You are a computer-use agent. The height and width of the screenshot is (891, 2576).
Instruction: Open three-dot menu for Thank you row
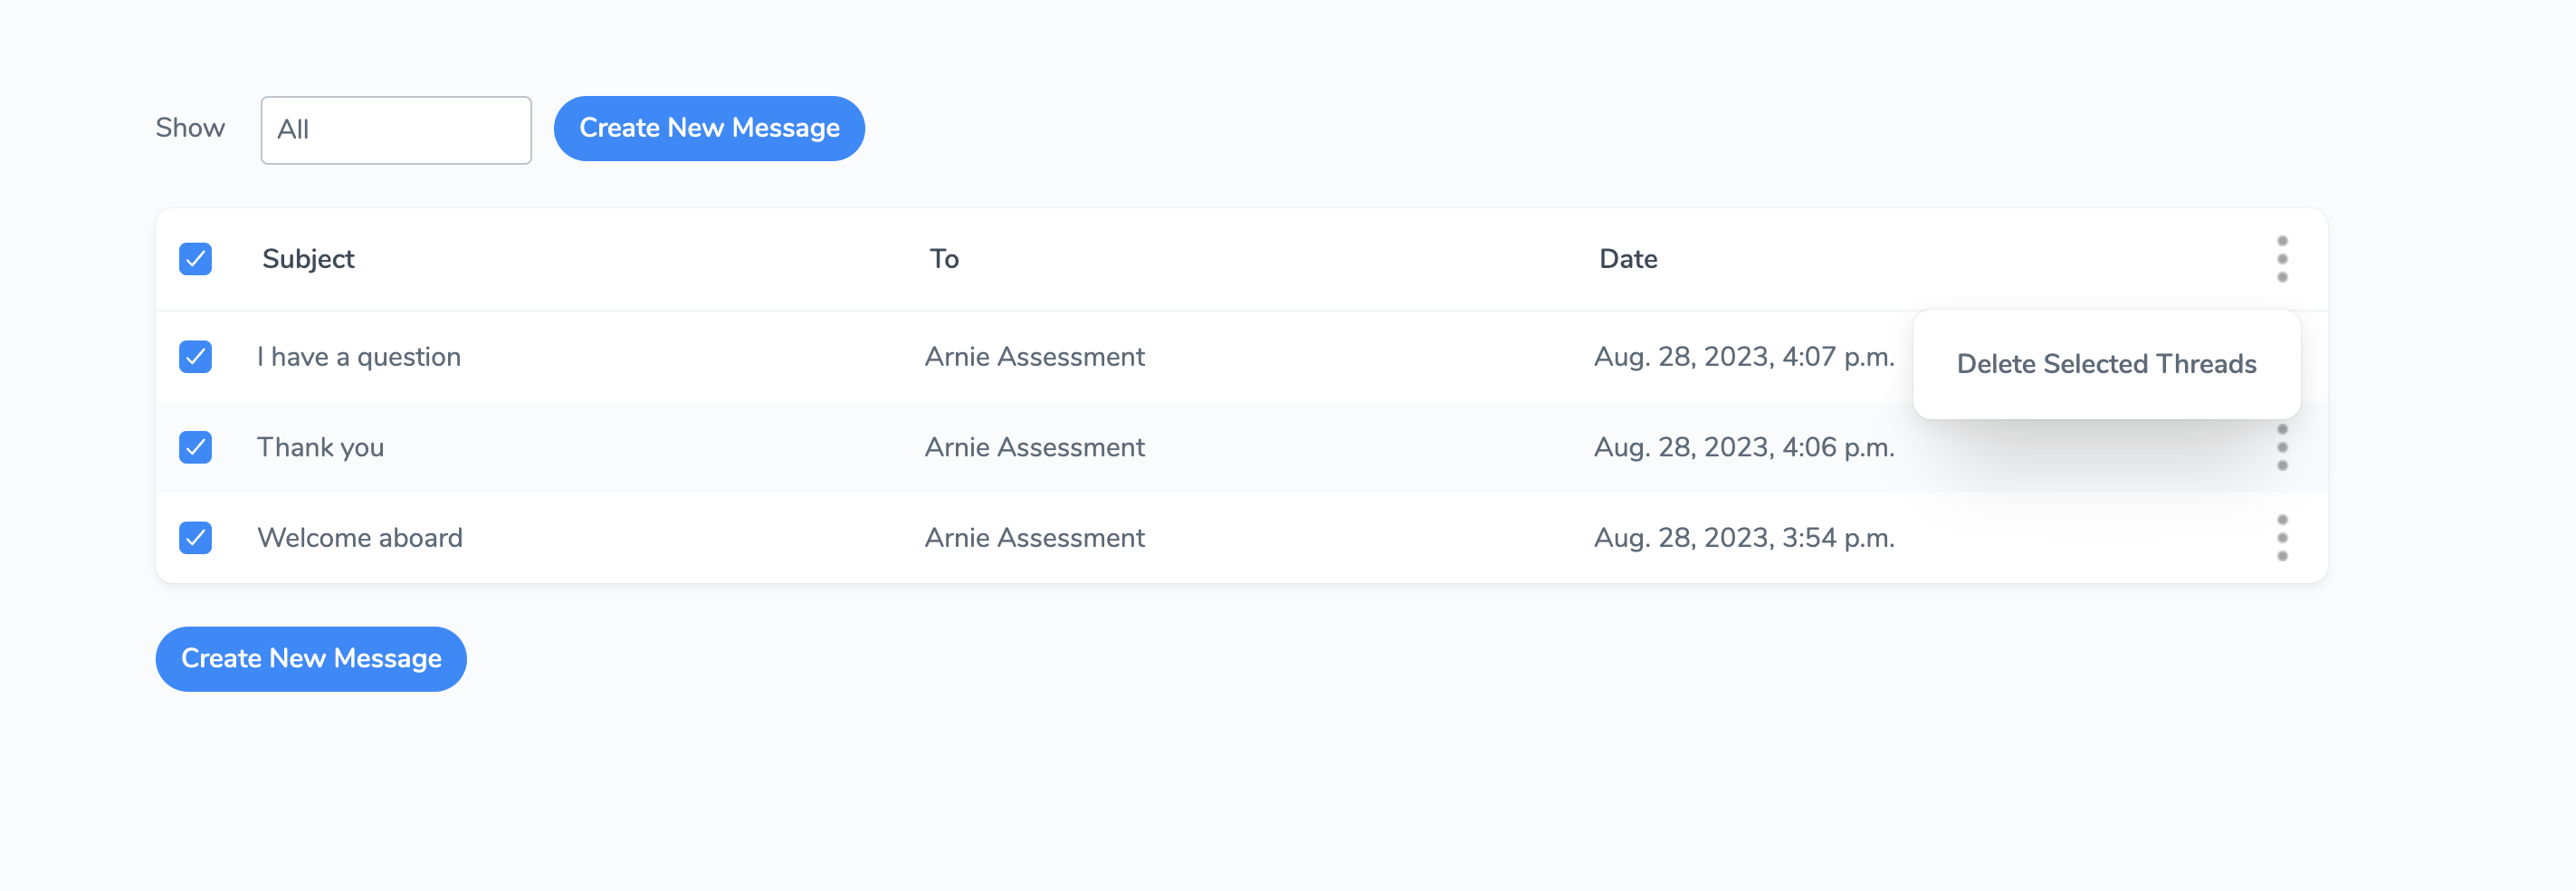2282,447
